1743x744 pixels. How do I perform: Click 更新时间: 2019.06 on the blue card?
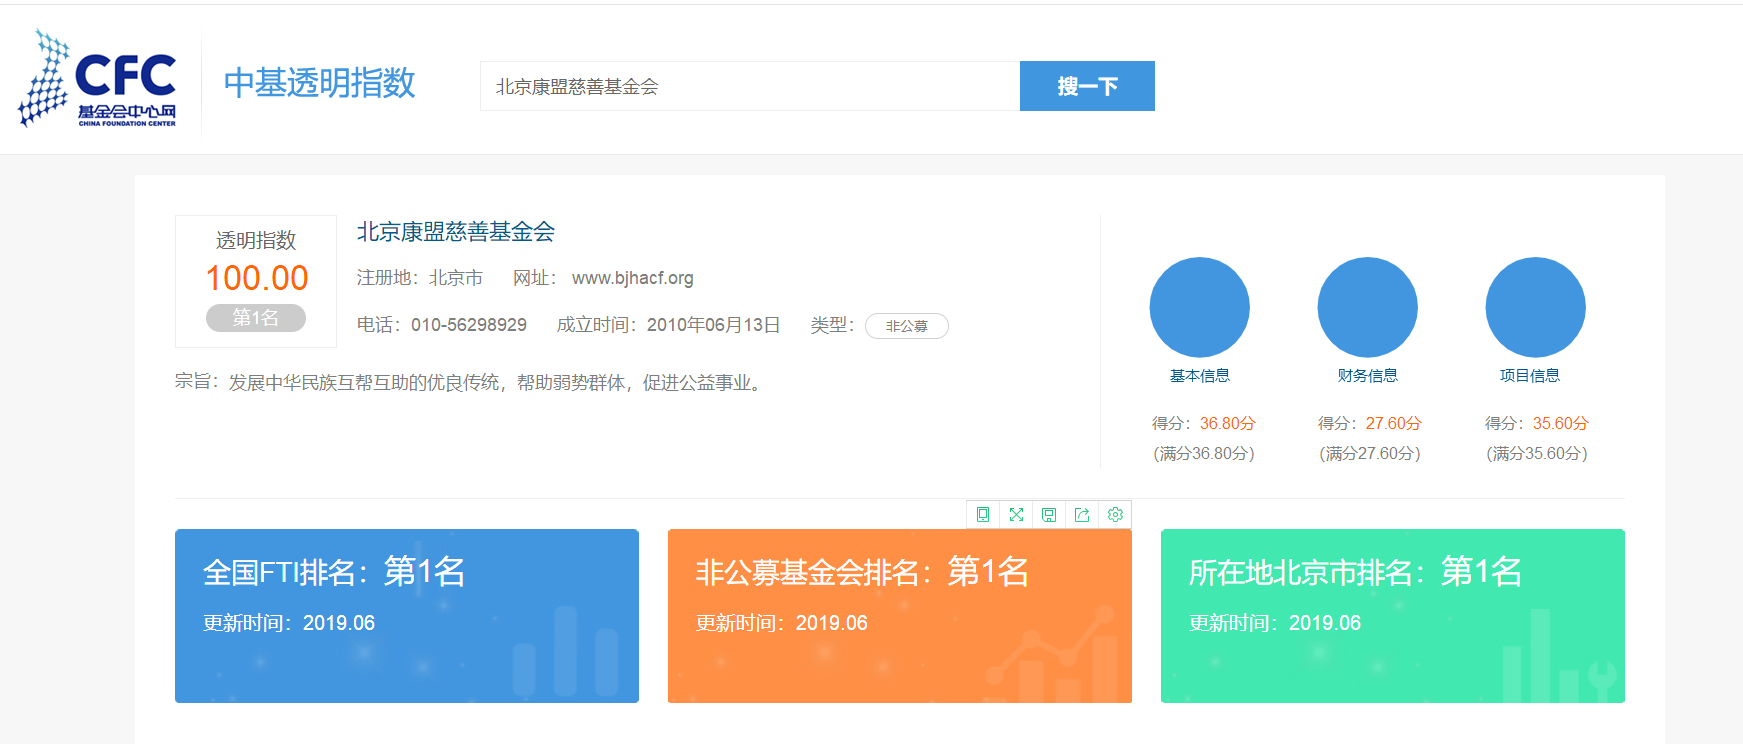(x=289, y=623)
